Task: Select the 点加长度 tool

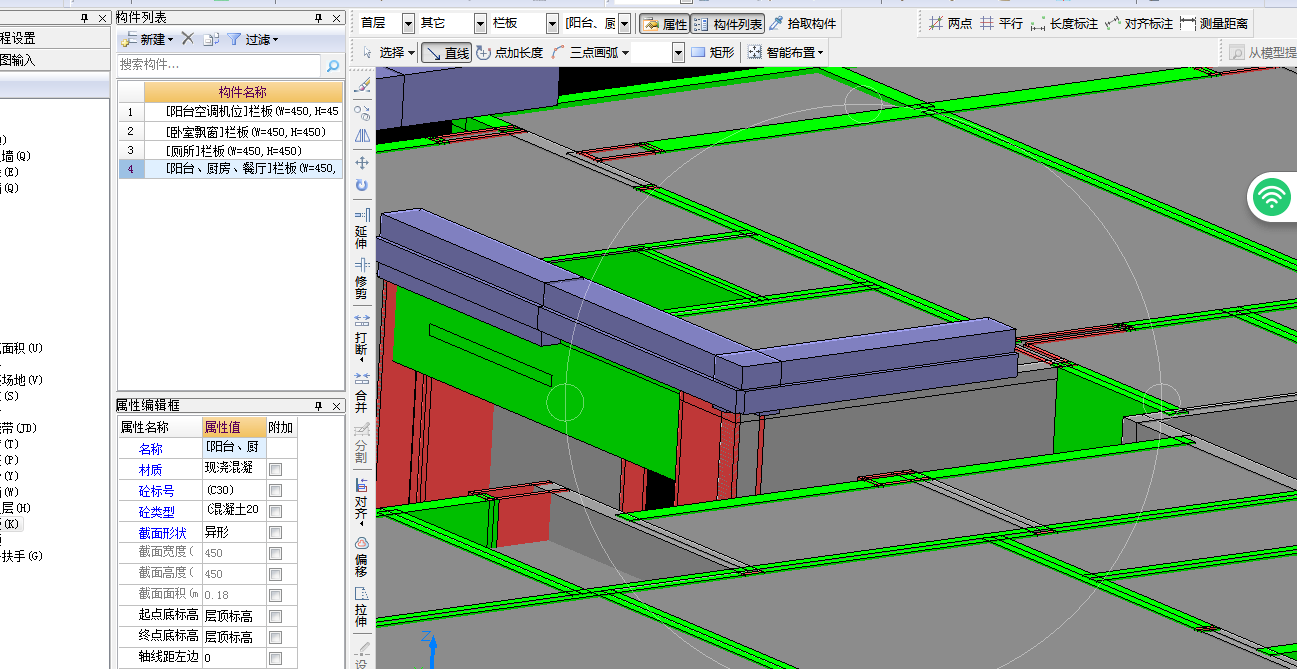Action: click(510, 52)
